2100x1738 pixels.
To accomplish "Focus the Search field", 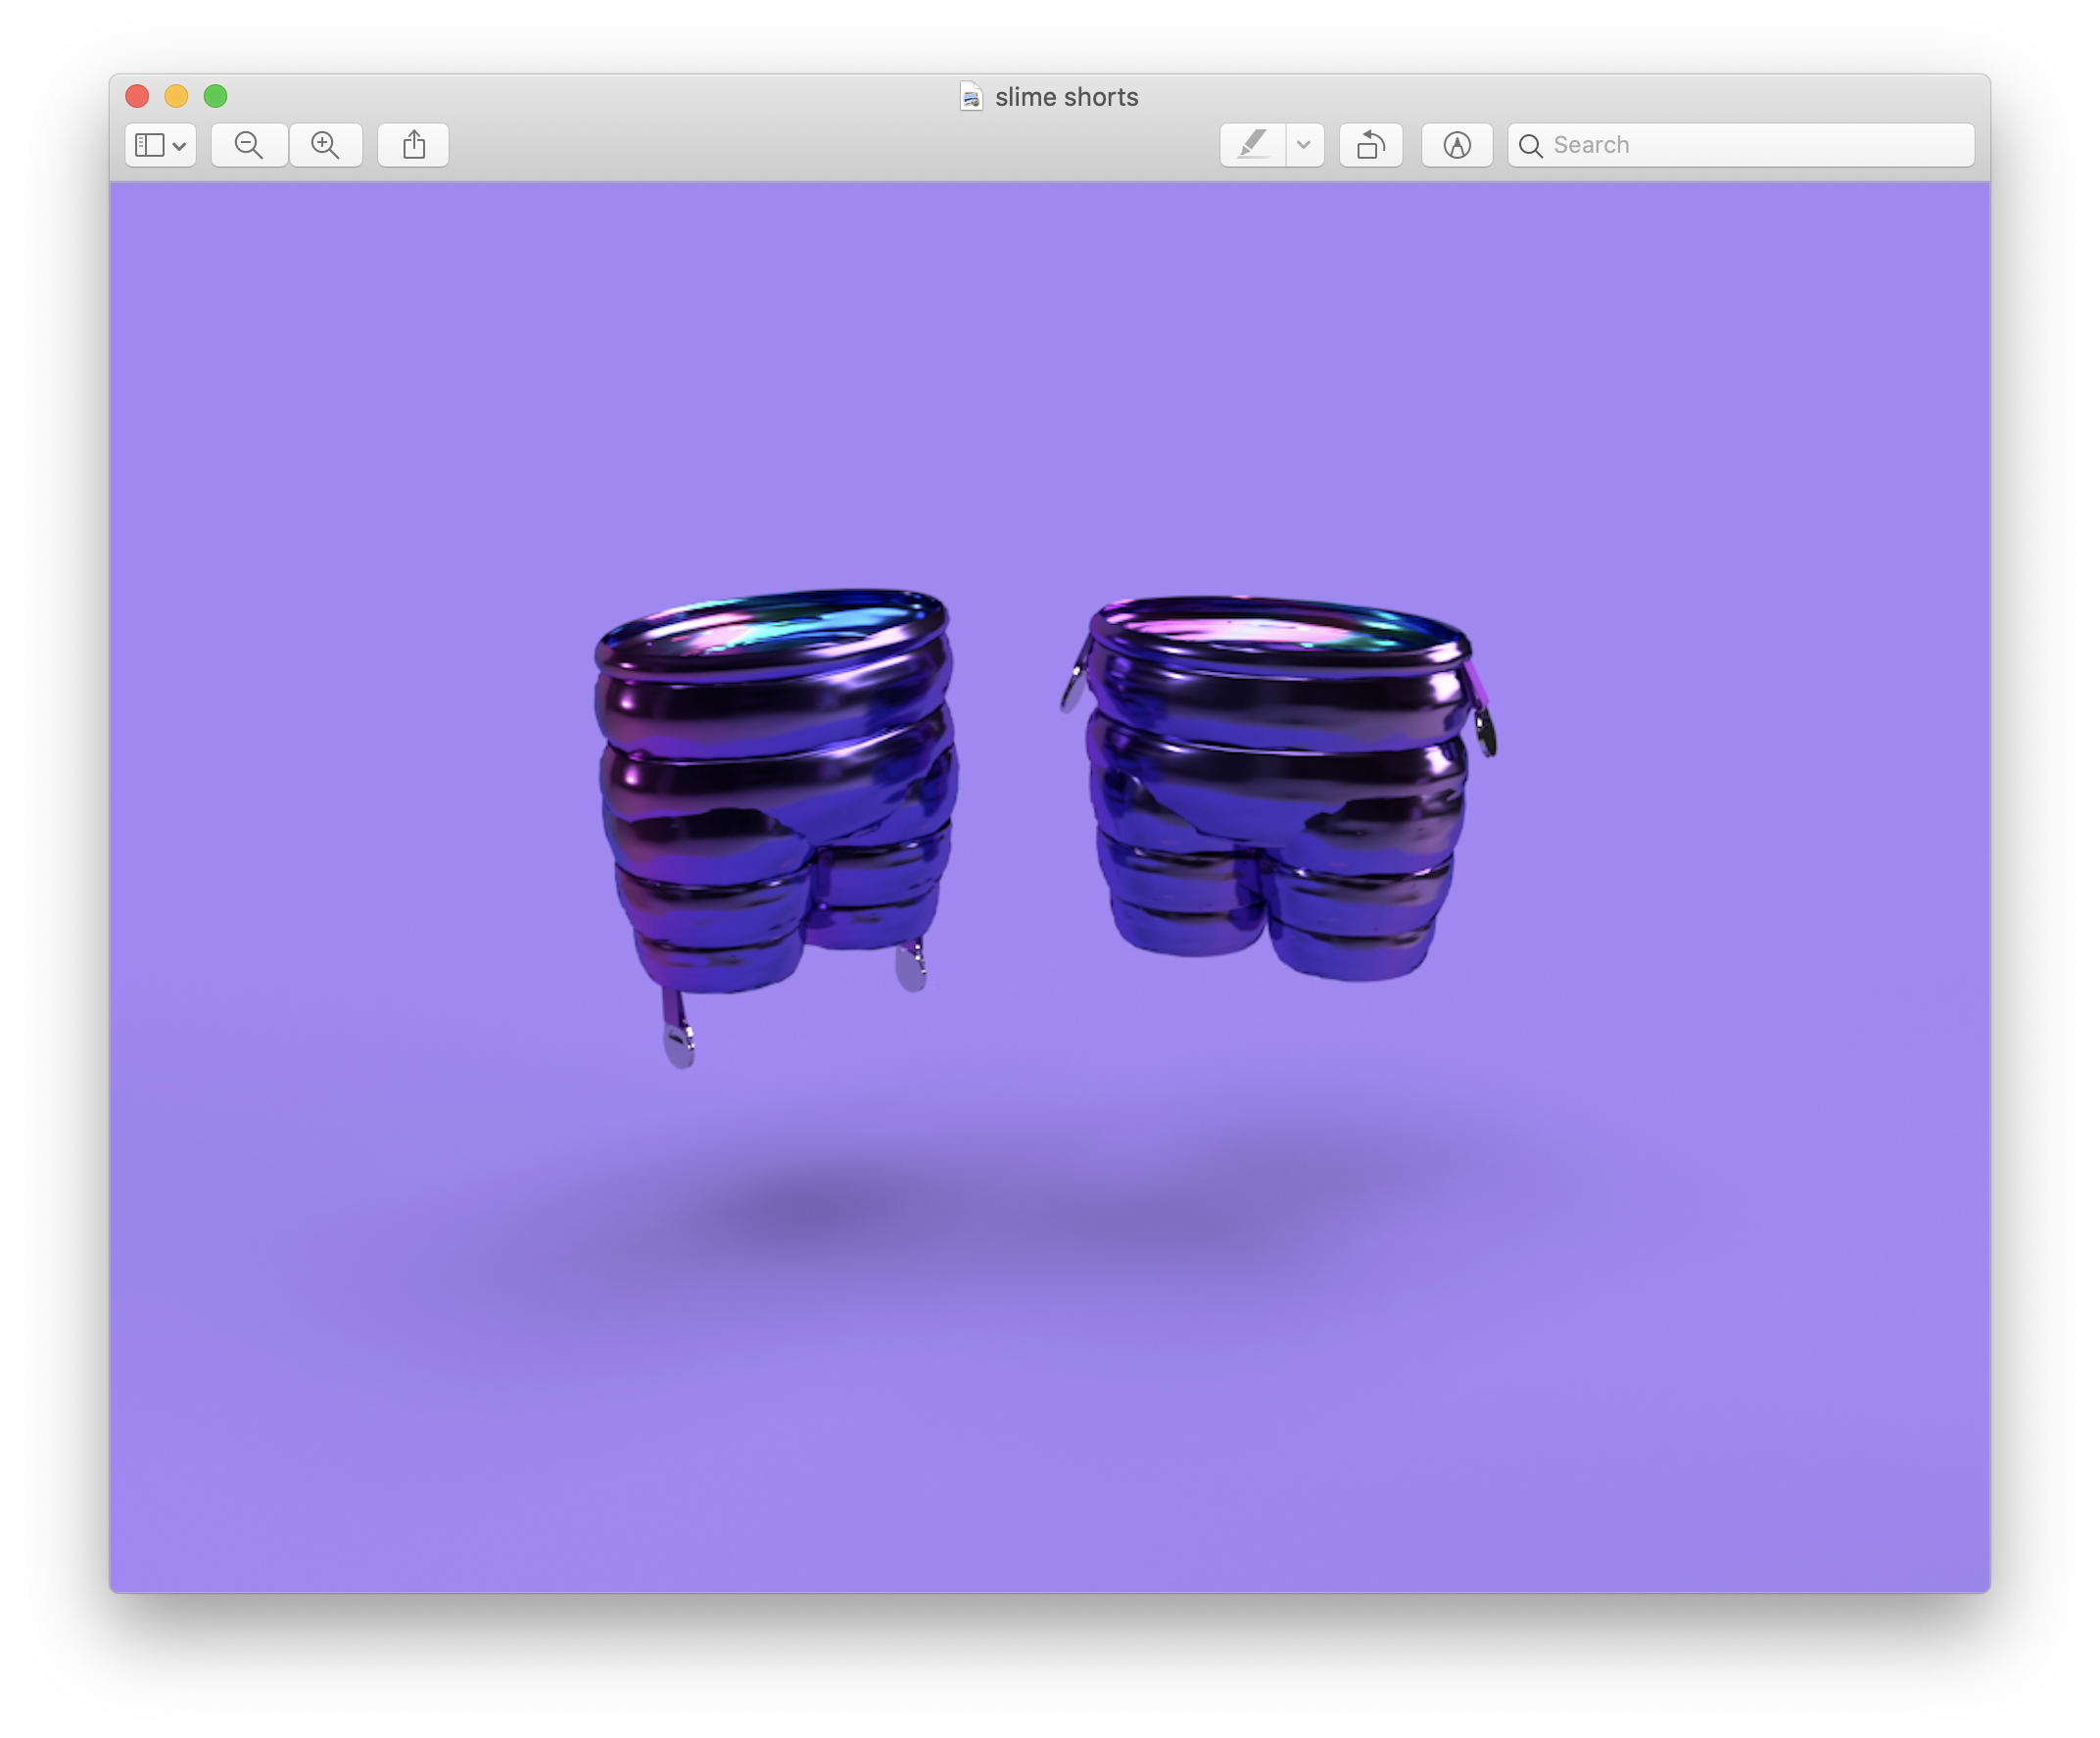I will tap(1741, 145).
